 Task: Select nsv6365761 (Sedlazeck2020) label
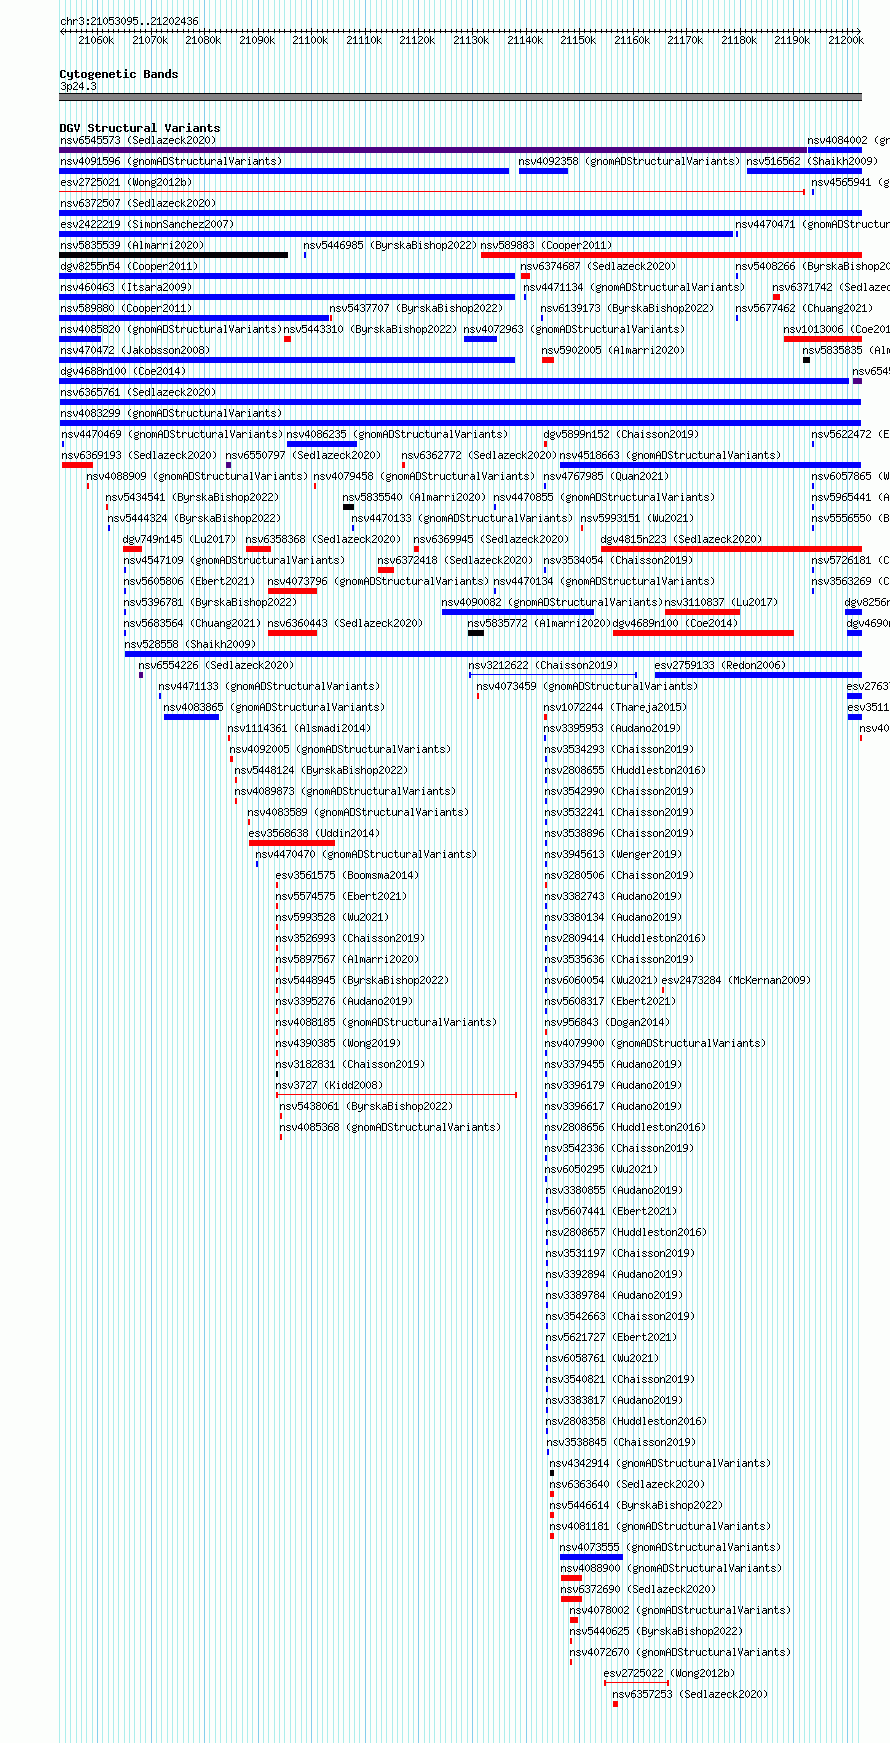tap(137, 392)
